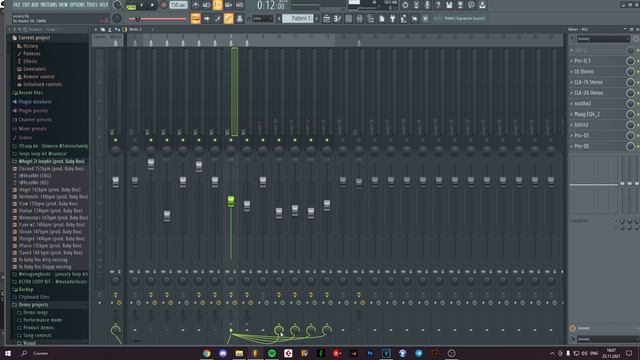The height and width of the screenshot is (360, 640).
Task: Enable the auto scrolling arrow icon
Action: 207,18
